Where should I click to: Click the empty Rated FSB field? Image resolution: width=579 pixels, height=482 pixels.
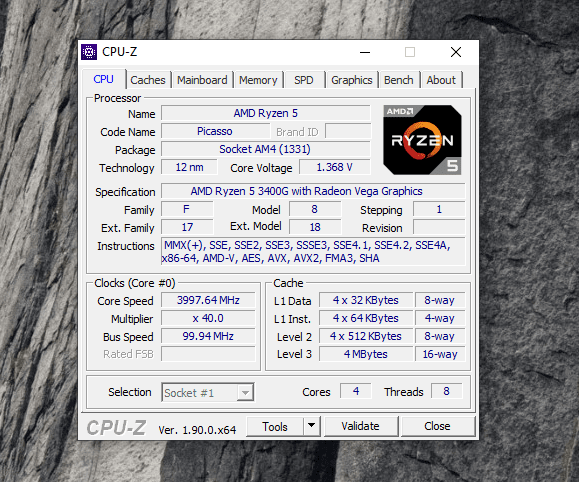(x=208, y=354)
